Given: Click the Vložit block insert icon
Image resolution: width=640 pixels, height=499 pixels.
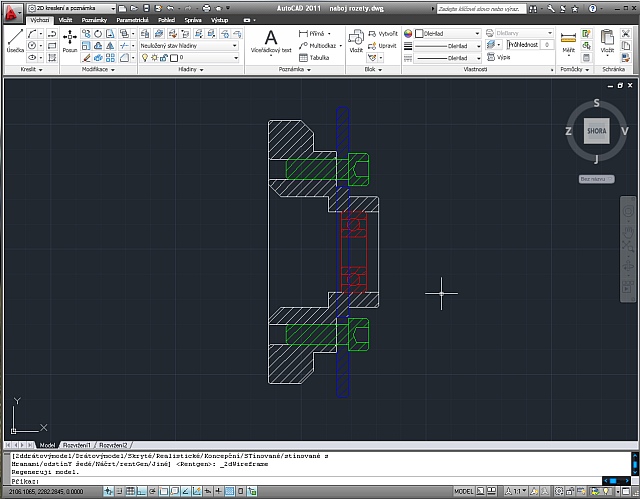Looking at the screenshot, I should click(356, 41).
